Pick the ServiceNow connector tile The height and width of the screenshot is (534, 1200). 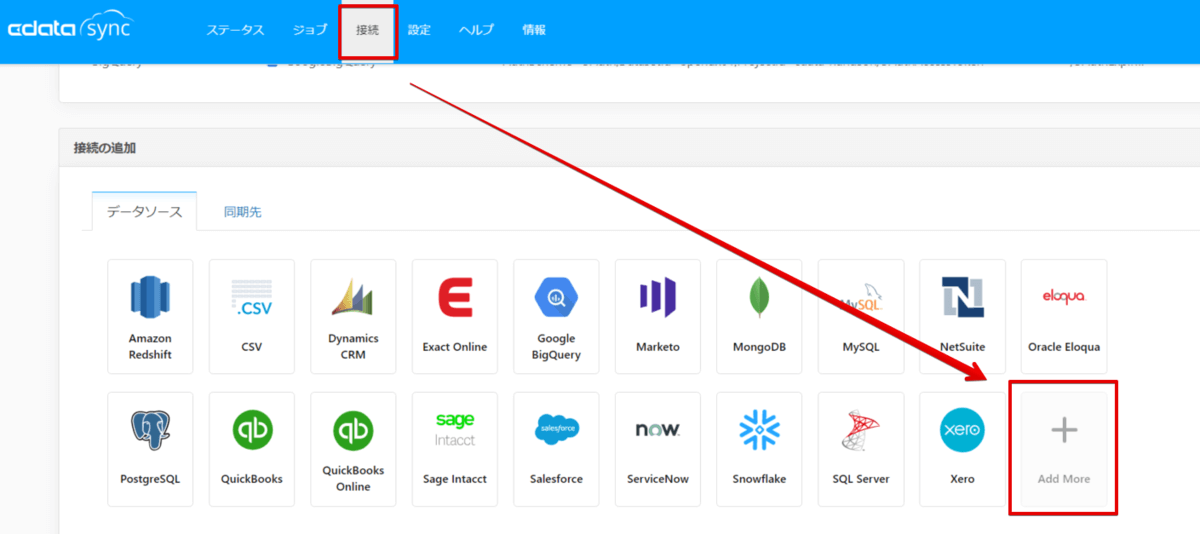(658, 449)
